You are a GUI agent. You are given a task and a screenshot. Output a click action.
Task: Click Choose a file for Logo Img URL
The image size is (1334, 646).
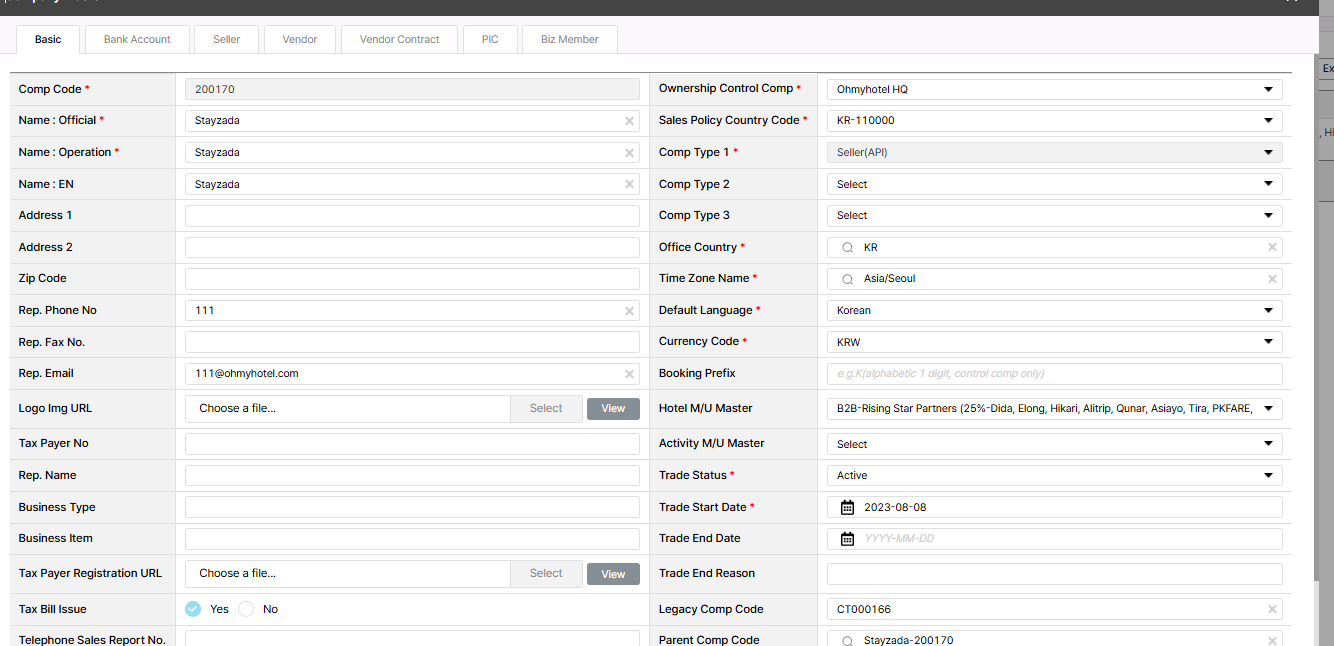[x=348, y=408]
